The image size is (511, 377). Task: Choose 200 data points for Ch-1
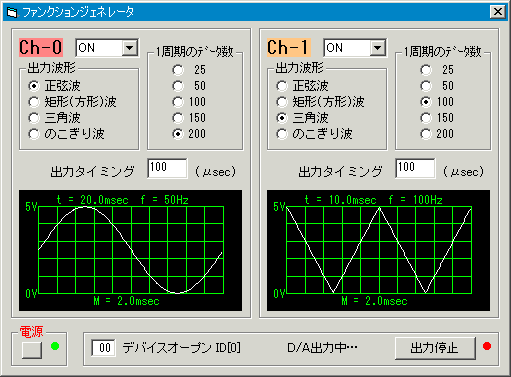[437, 134]
